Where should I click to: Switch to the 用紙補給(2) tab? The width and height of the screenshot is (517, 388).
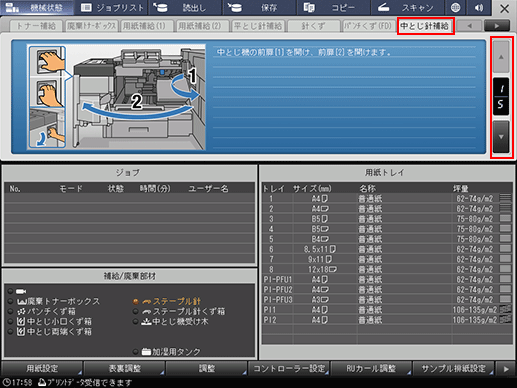202,26
